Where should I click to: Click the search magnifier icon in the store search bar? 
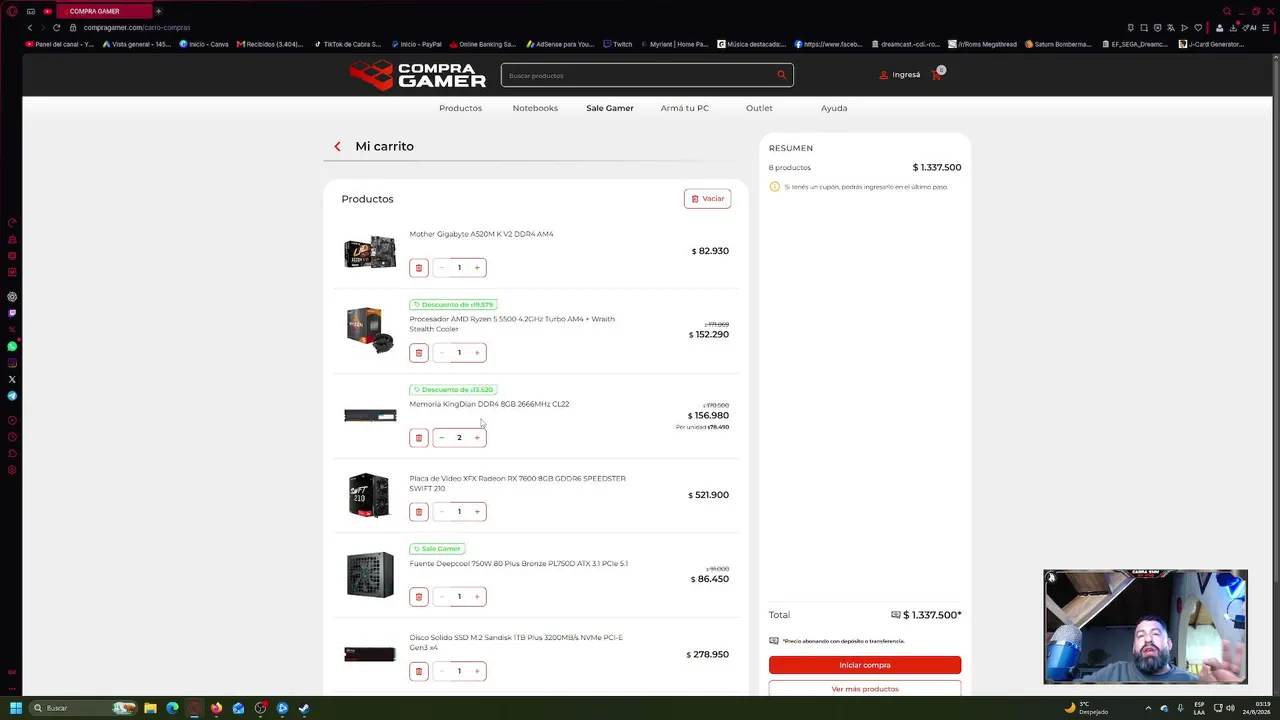point(781,75)
